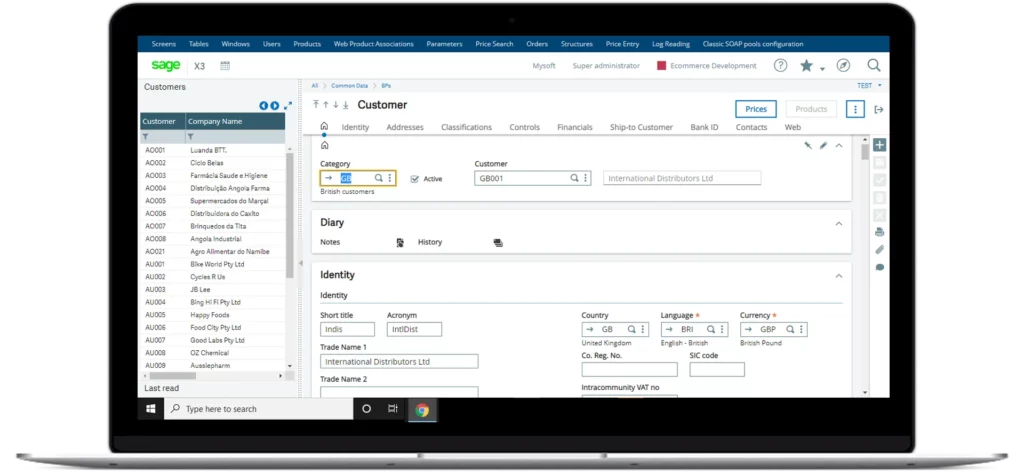
Task: Open the Notes icon in Diary
Action: pos(400,242)
